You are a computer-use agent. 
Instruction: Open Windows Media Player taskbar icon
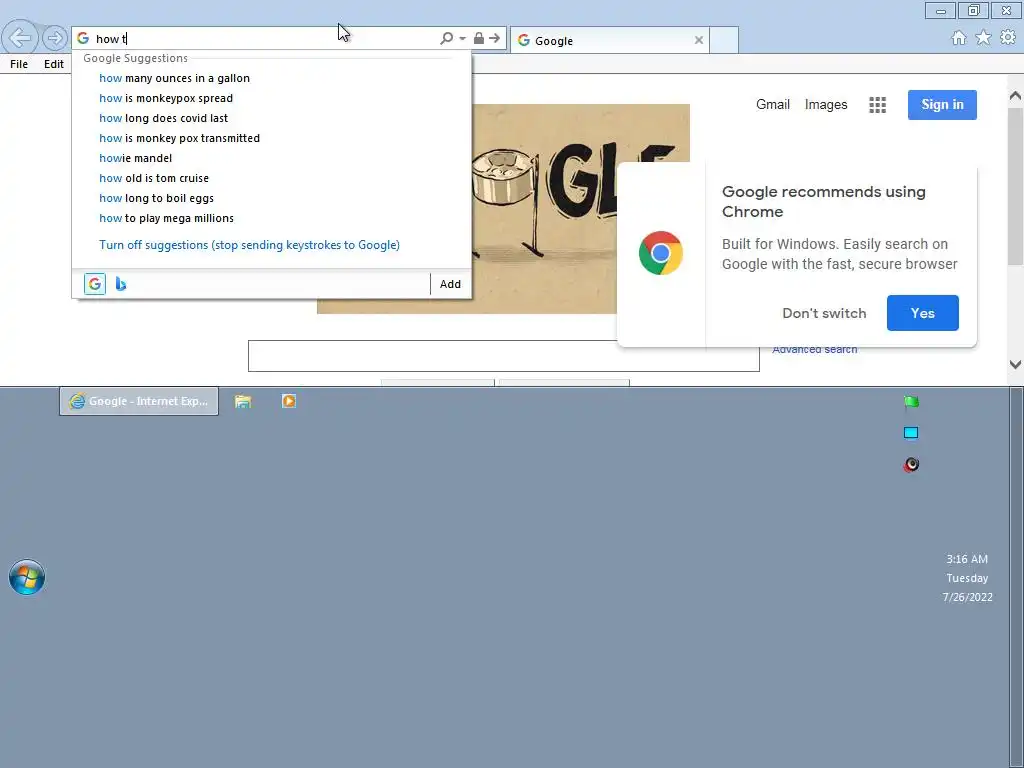[x=289, y=401]
